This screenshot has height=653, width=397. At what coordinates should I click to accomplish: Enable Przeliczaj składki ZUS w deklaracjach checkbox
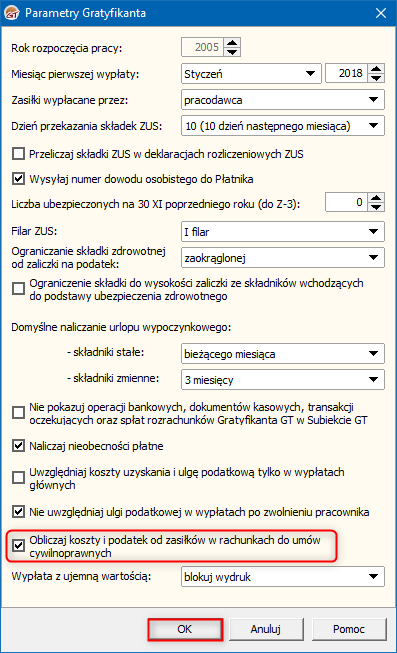(18, 154)
